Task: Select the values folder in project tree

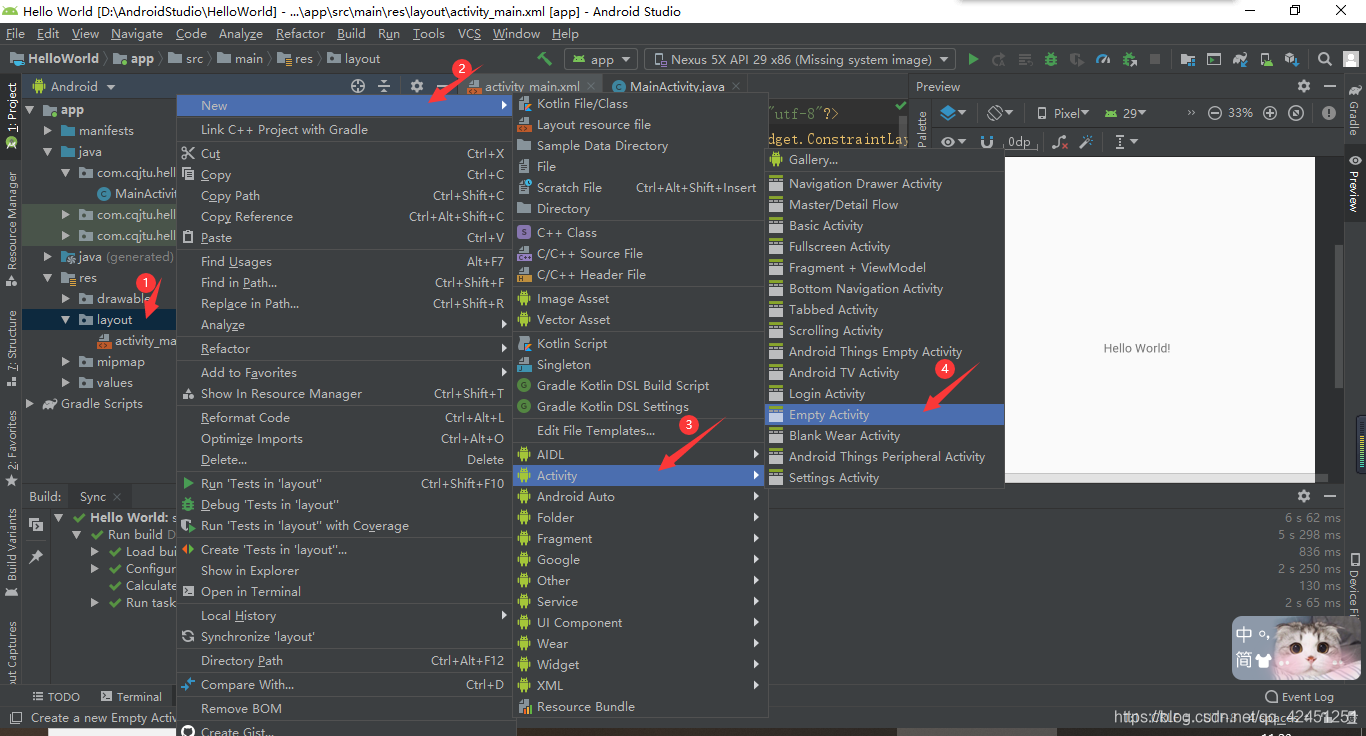Action: 114,383
